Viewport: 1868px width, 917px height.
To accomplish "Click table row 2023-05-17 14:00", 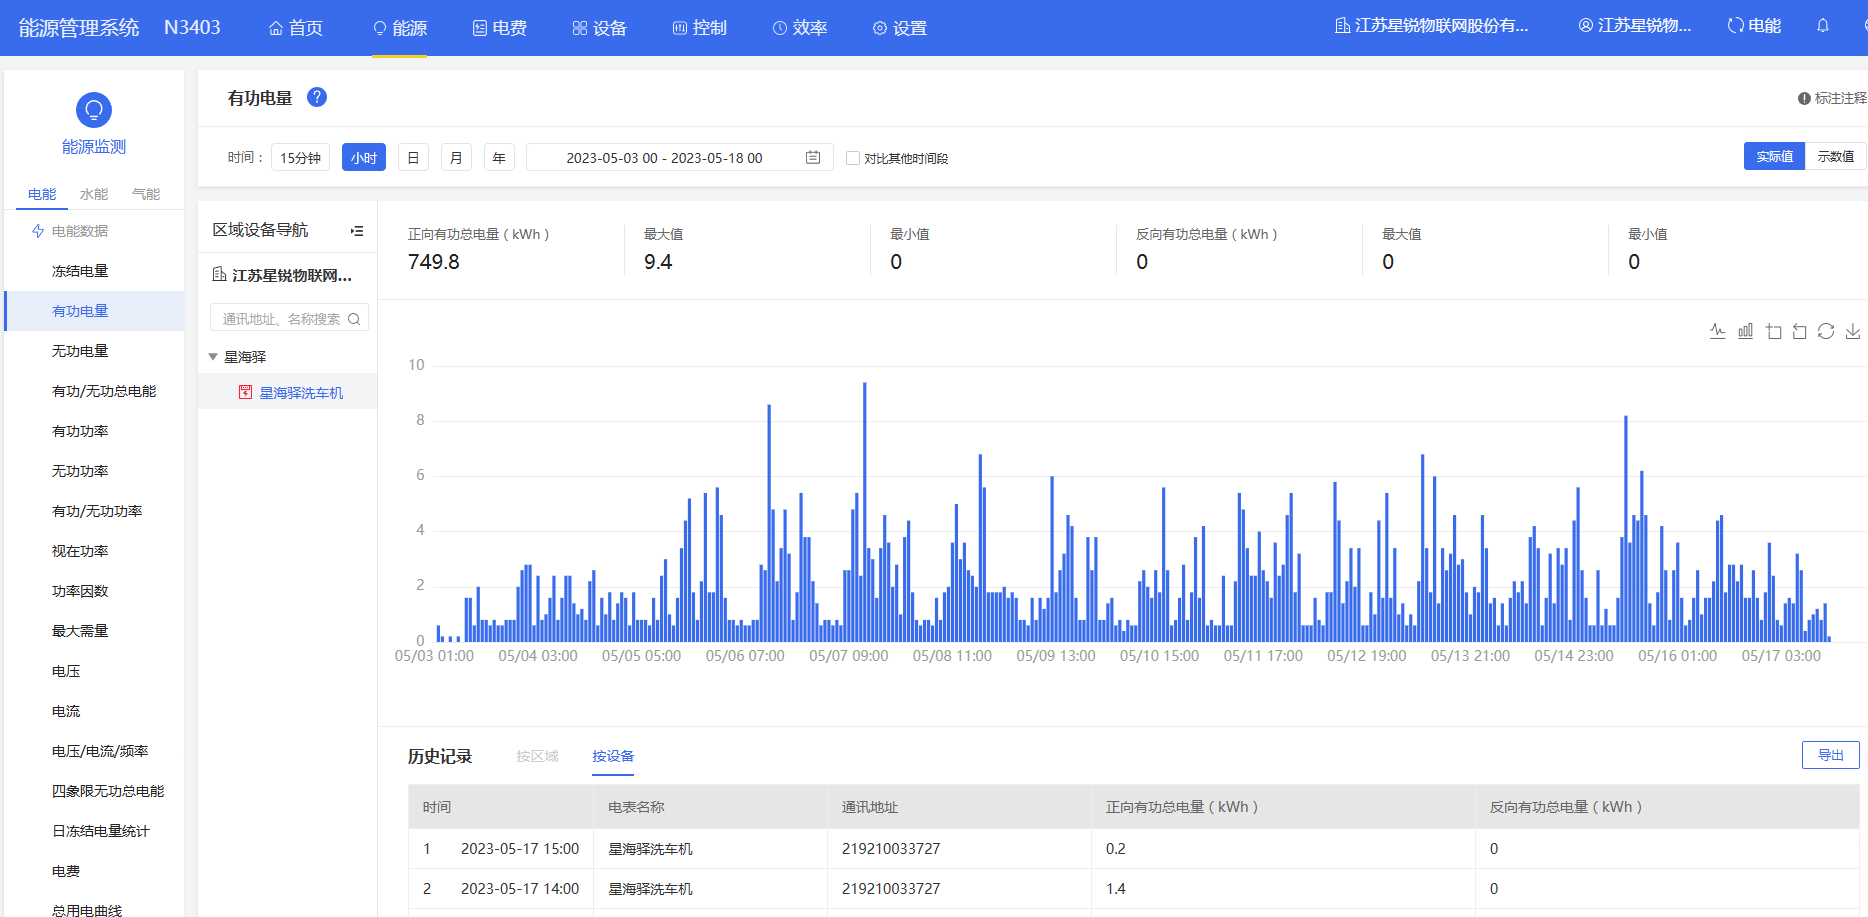I will (x=1133, y=889).
